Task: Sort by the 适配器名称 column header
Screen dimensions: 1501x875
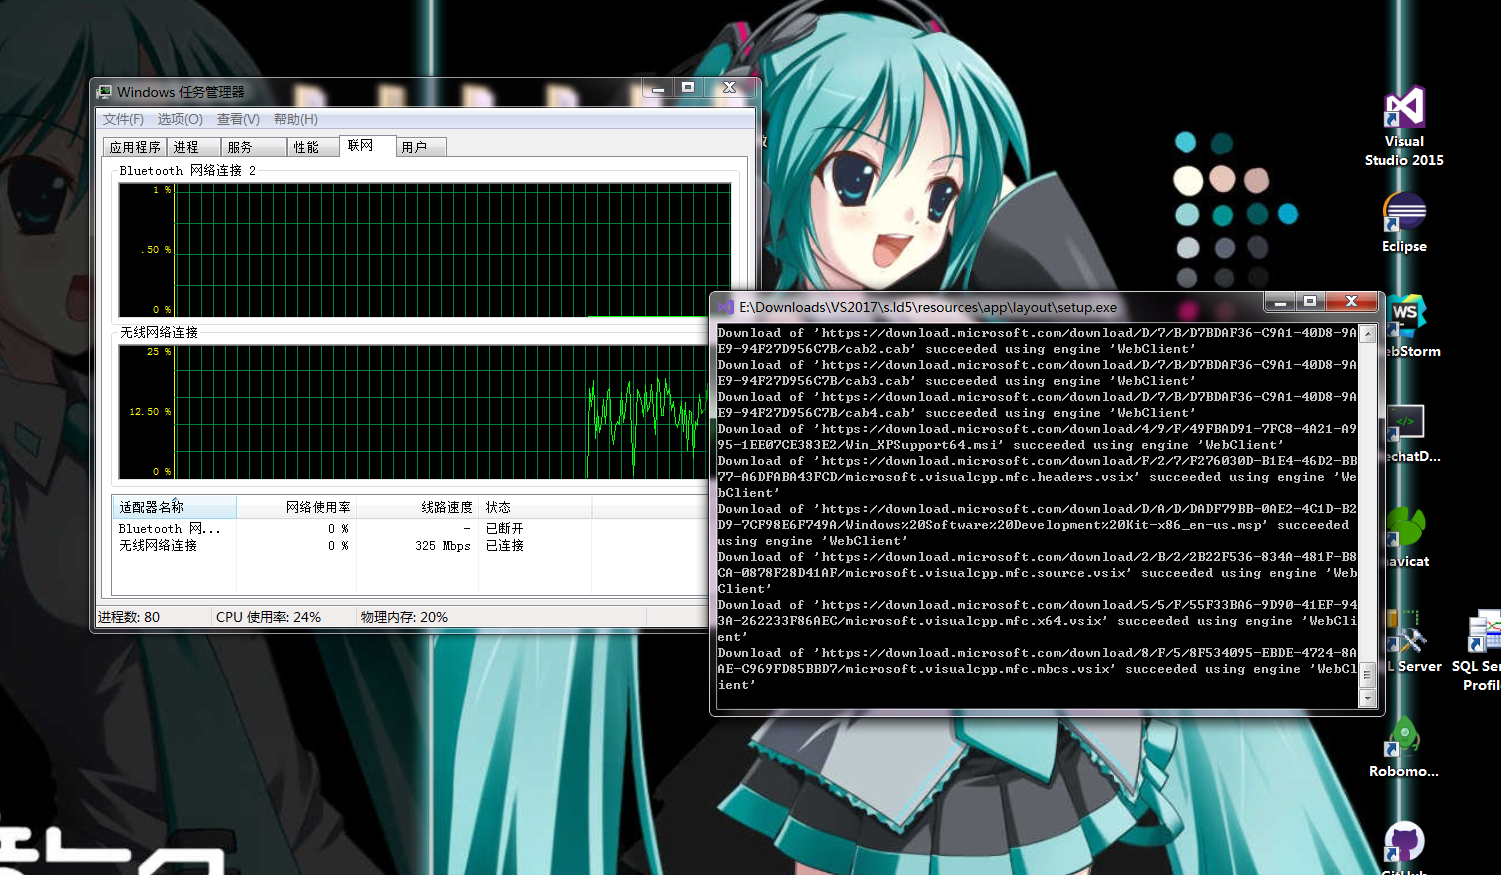Action: [x=175, y=507]
